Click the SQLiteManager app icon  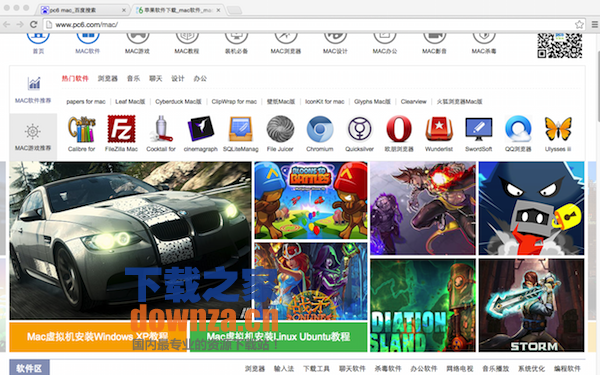point(241,129)
